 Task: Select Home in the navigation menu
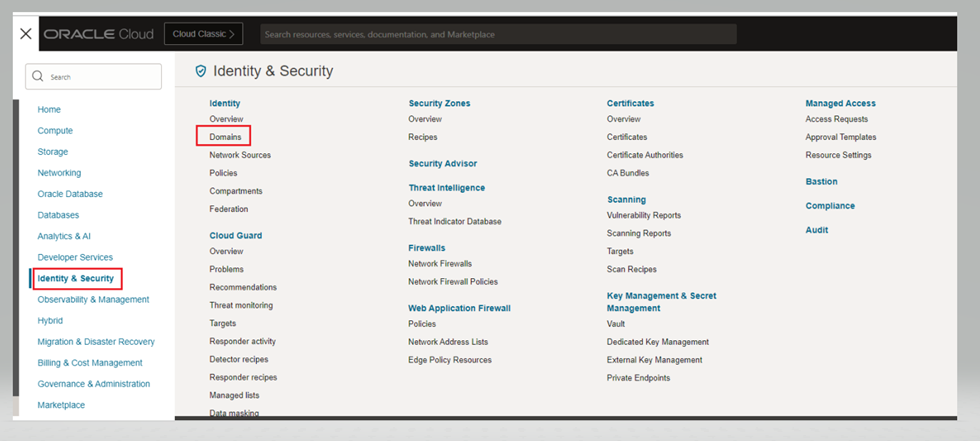pos(49,109)
